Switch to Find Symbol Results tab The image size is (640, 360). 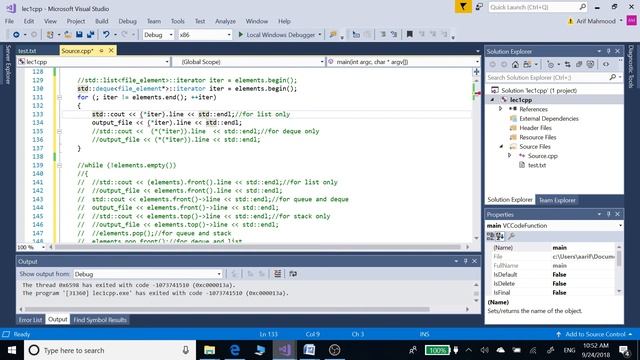click(x=100, y=320)
